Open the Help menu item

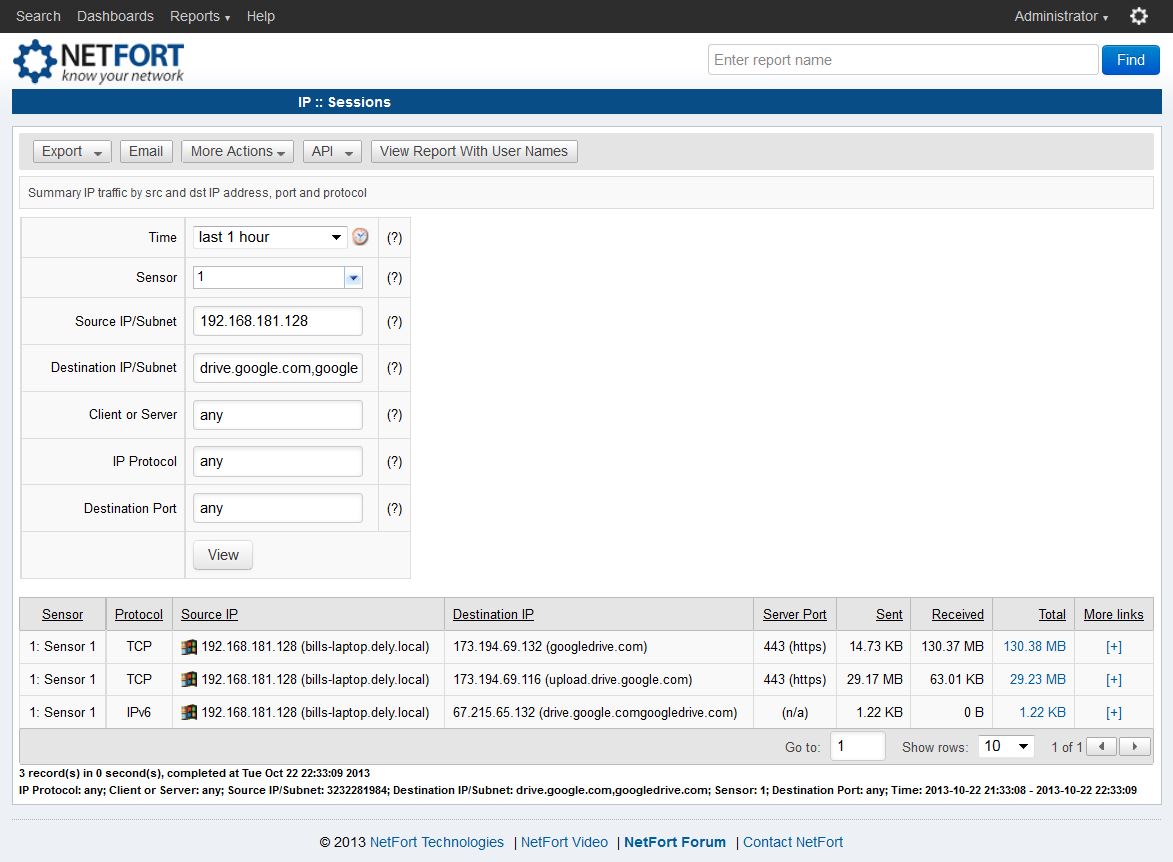pos(261,16)
